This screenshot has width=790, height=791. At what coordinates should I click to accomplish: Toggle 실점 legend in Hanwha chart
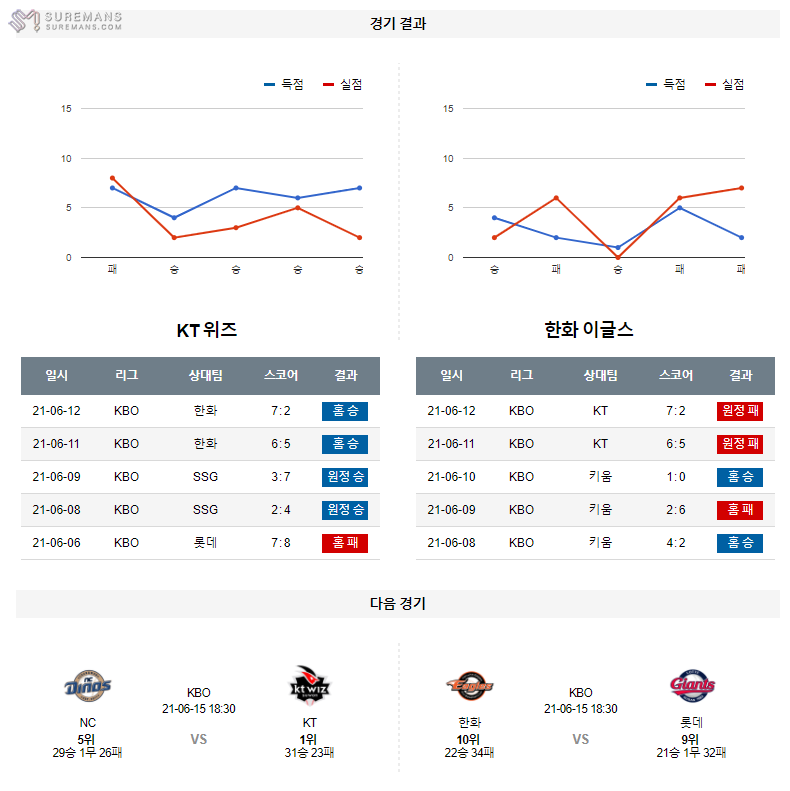pos(724,85)
